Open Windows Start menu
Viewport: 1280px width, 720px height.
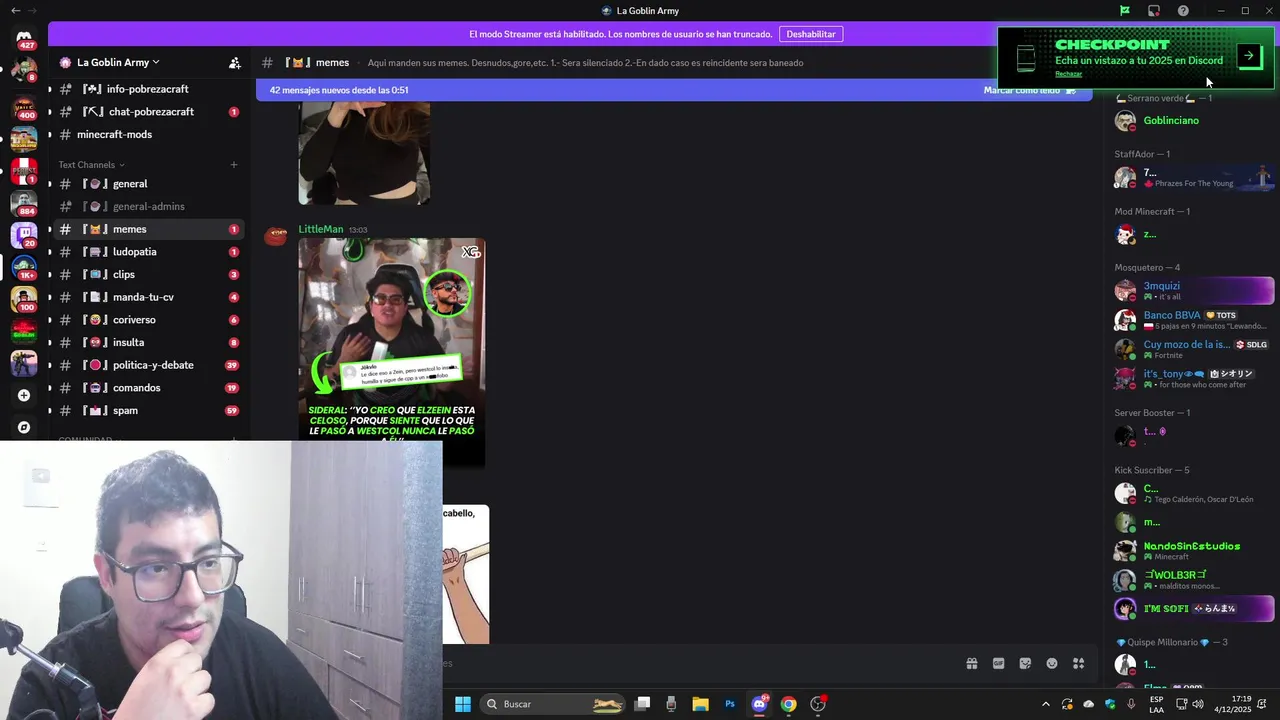coord(463,704)
